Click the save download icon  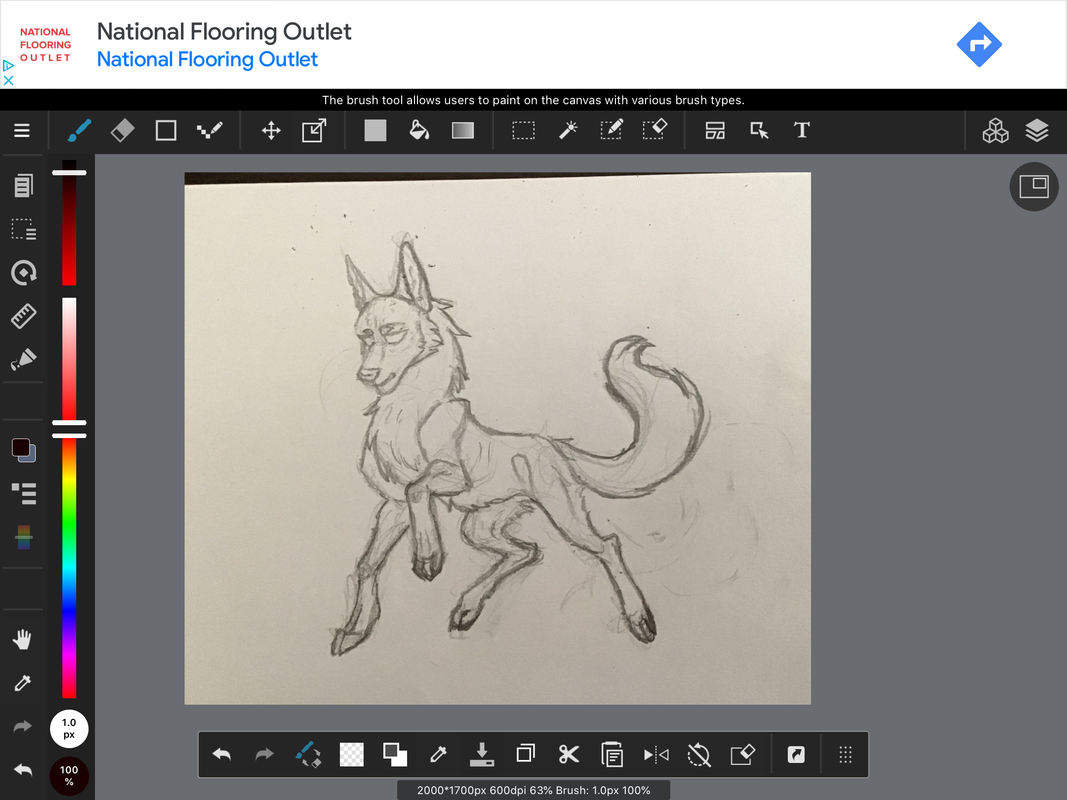[482, 754]
